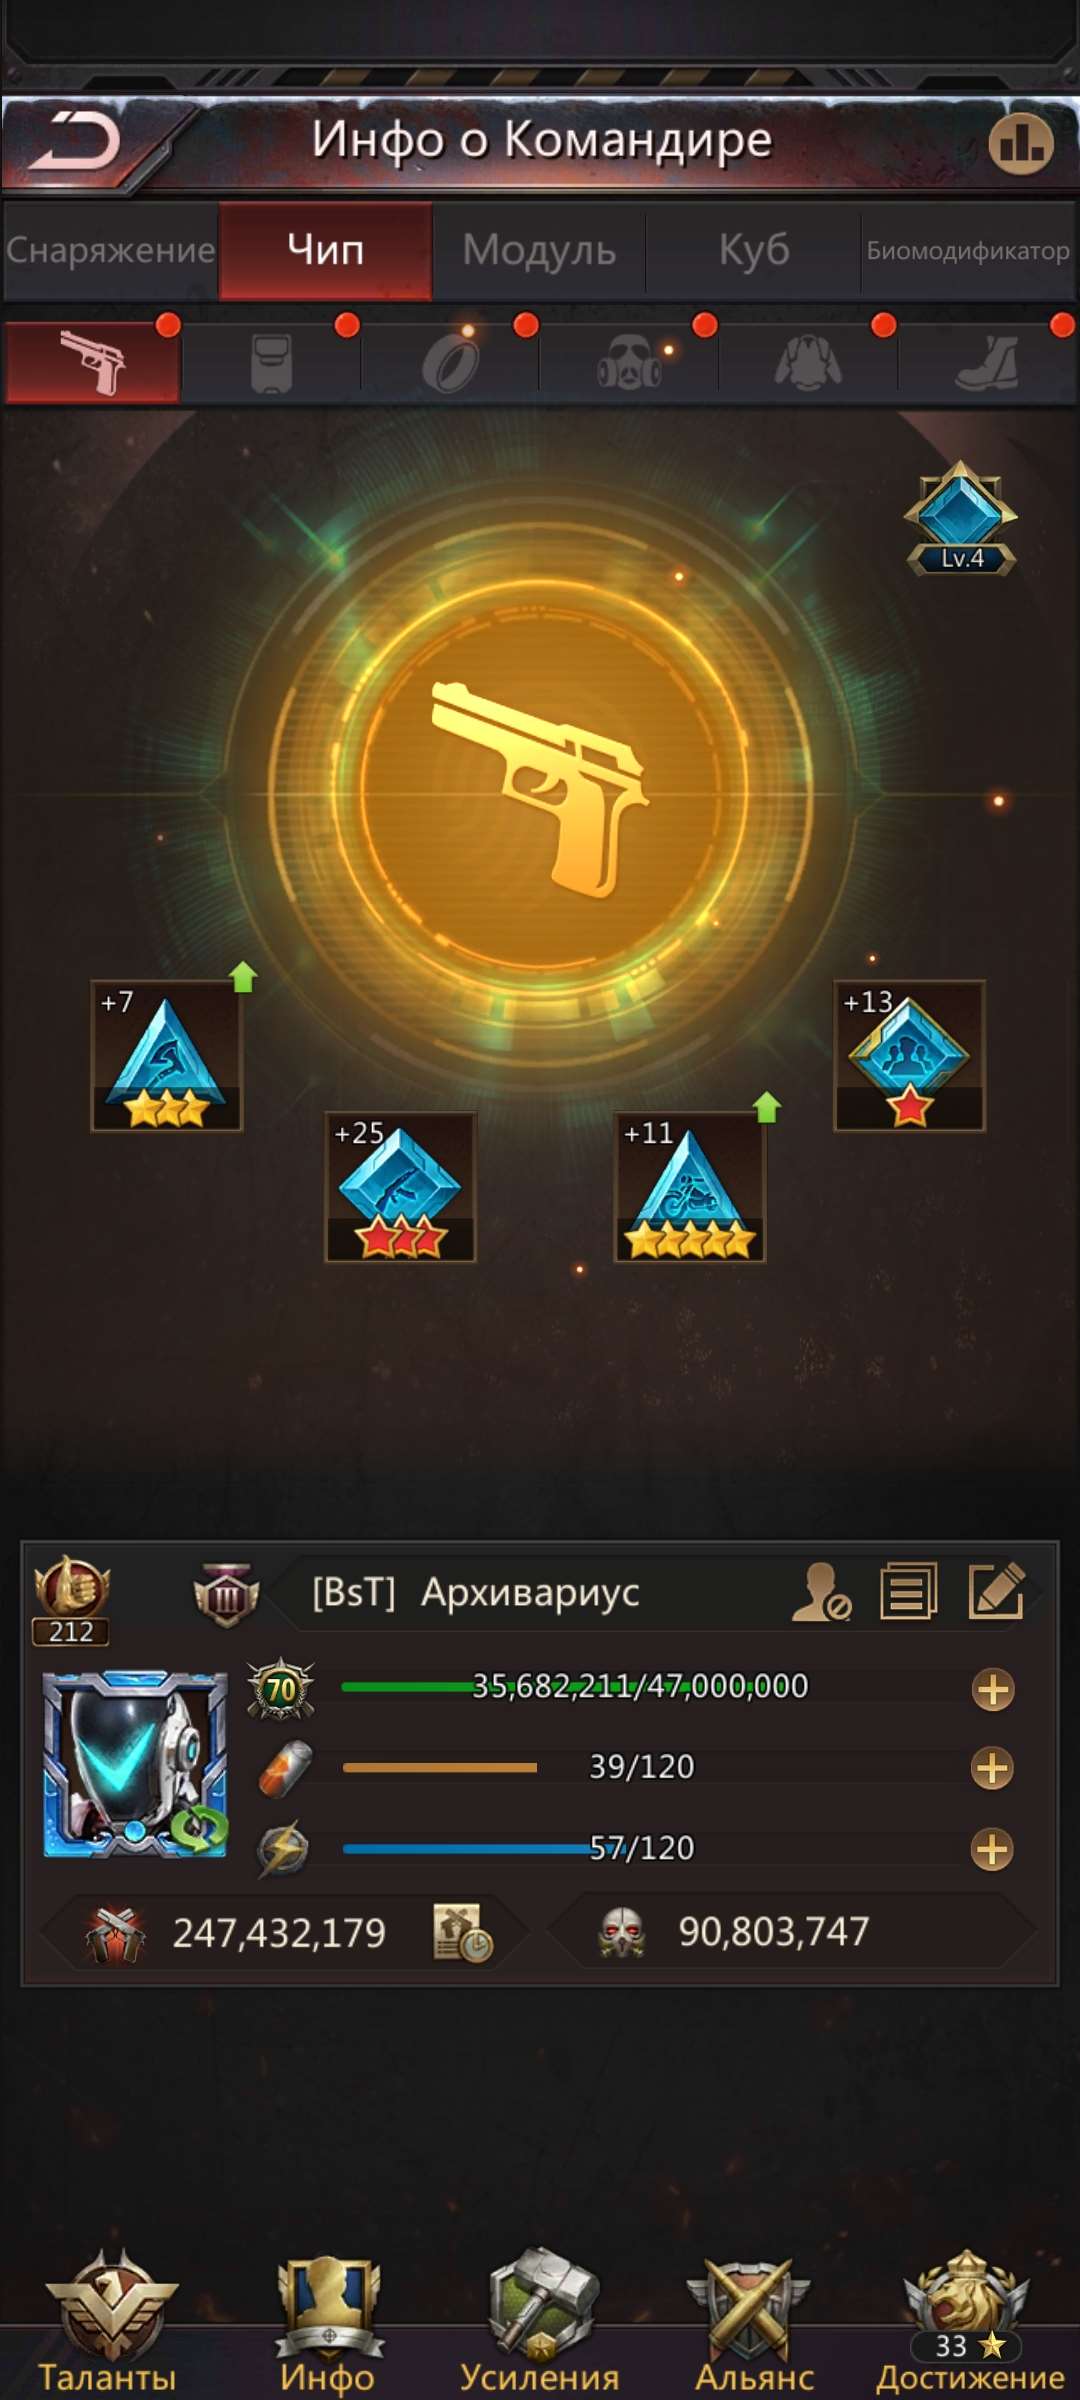Open the statistics chart icon
The image size is (1080, 2400).
1021,143
